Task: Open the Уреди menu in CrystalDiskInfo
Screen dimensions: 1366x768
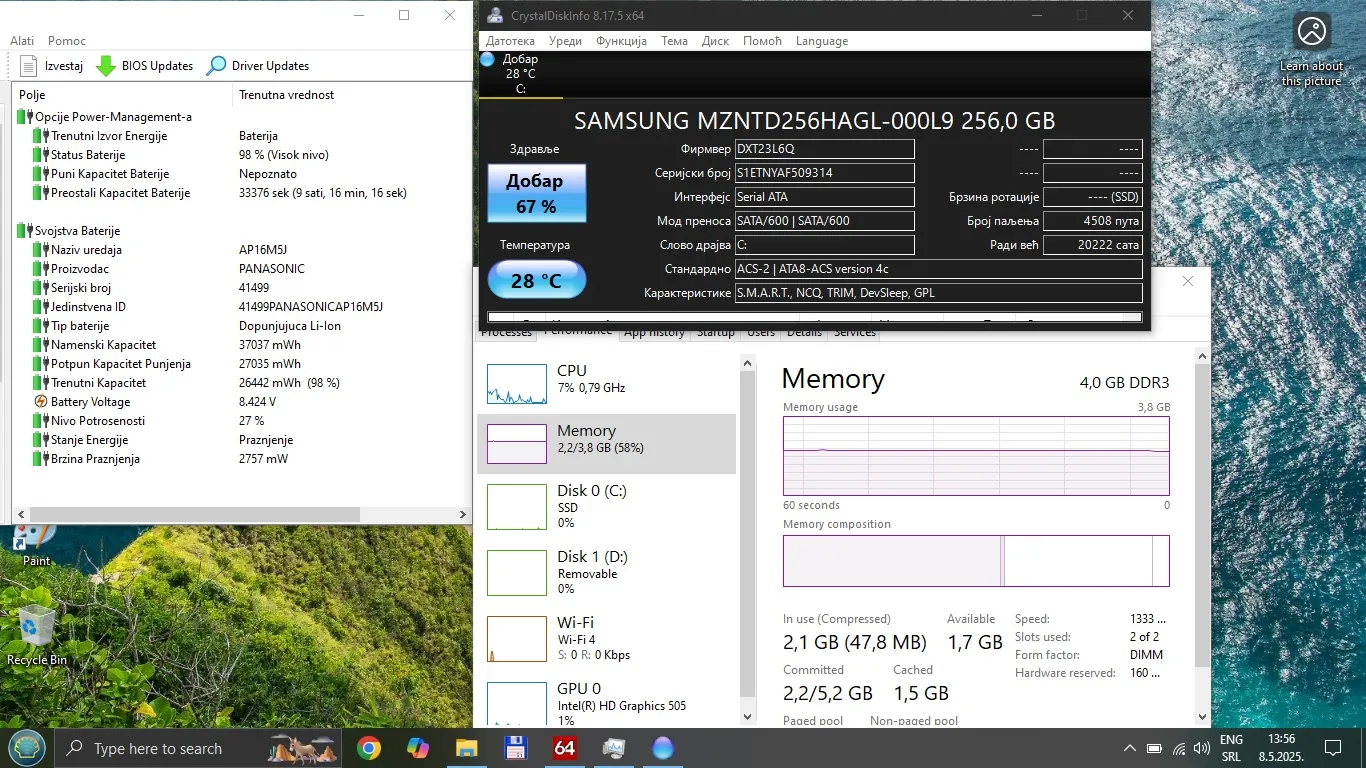Action: [x=566, y=41]
